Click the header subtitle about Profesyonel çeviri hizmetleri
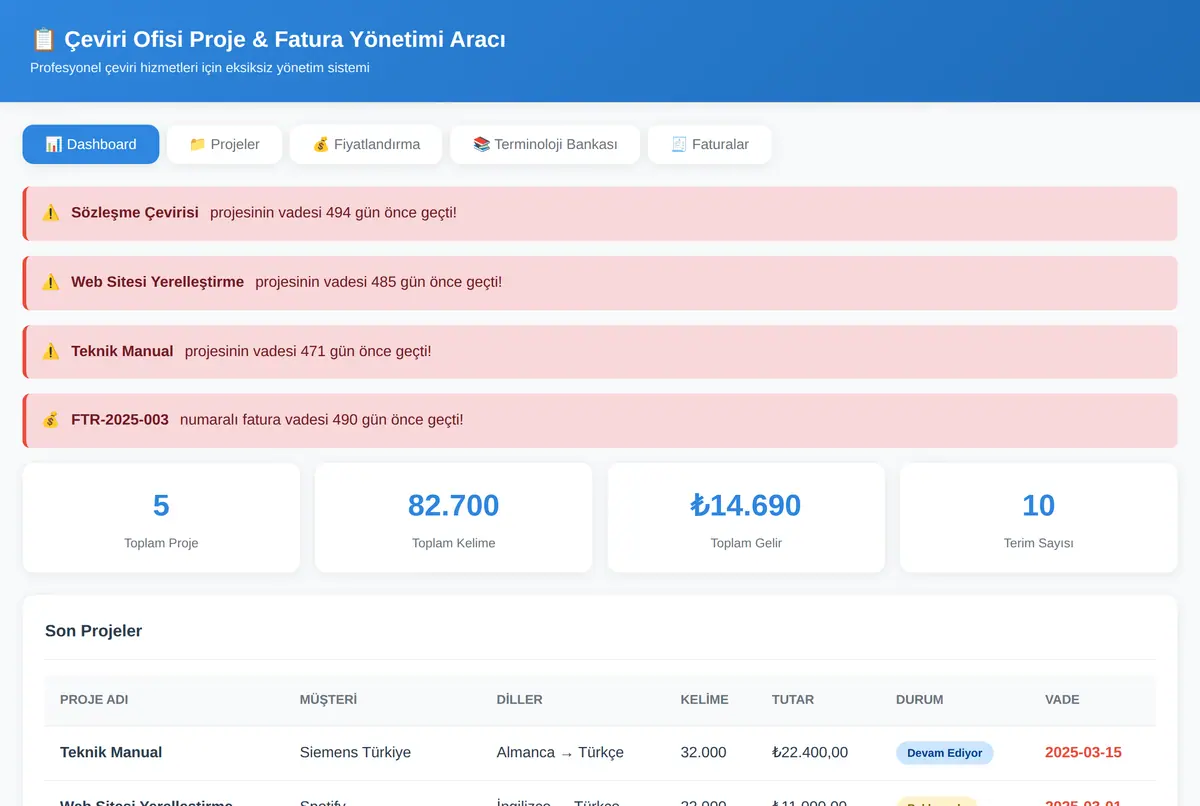The width and height of the screenshot is (1200, 806). [200, 68]
